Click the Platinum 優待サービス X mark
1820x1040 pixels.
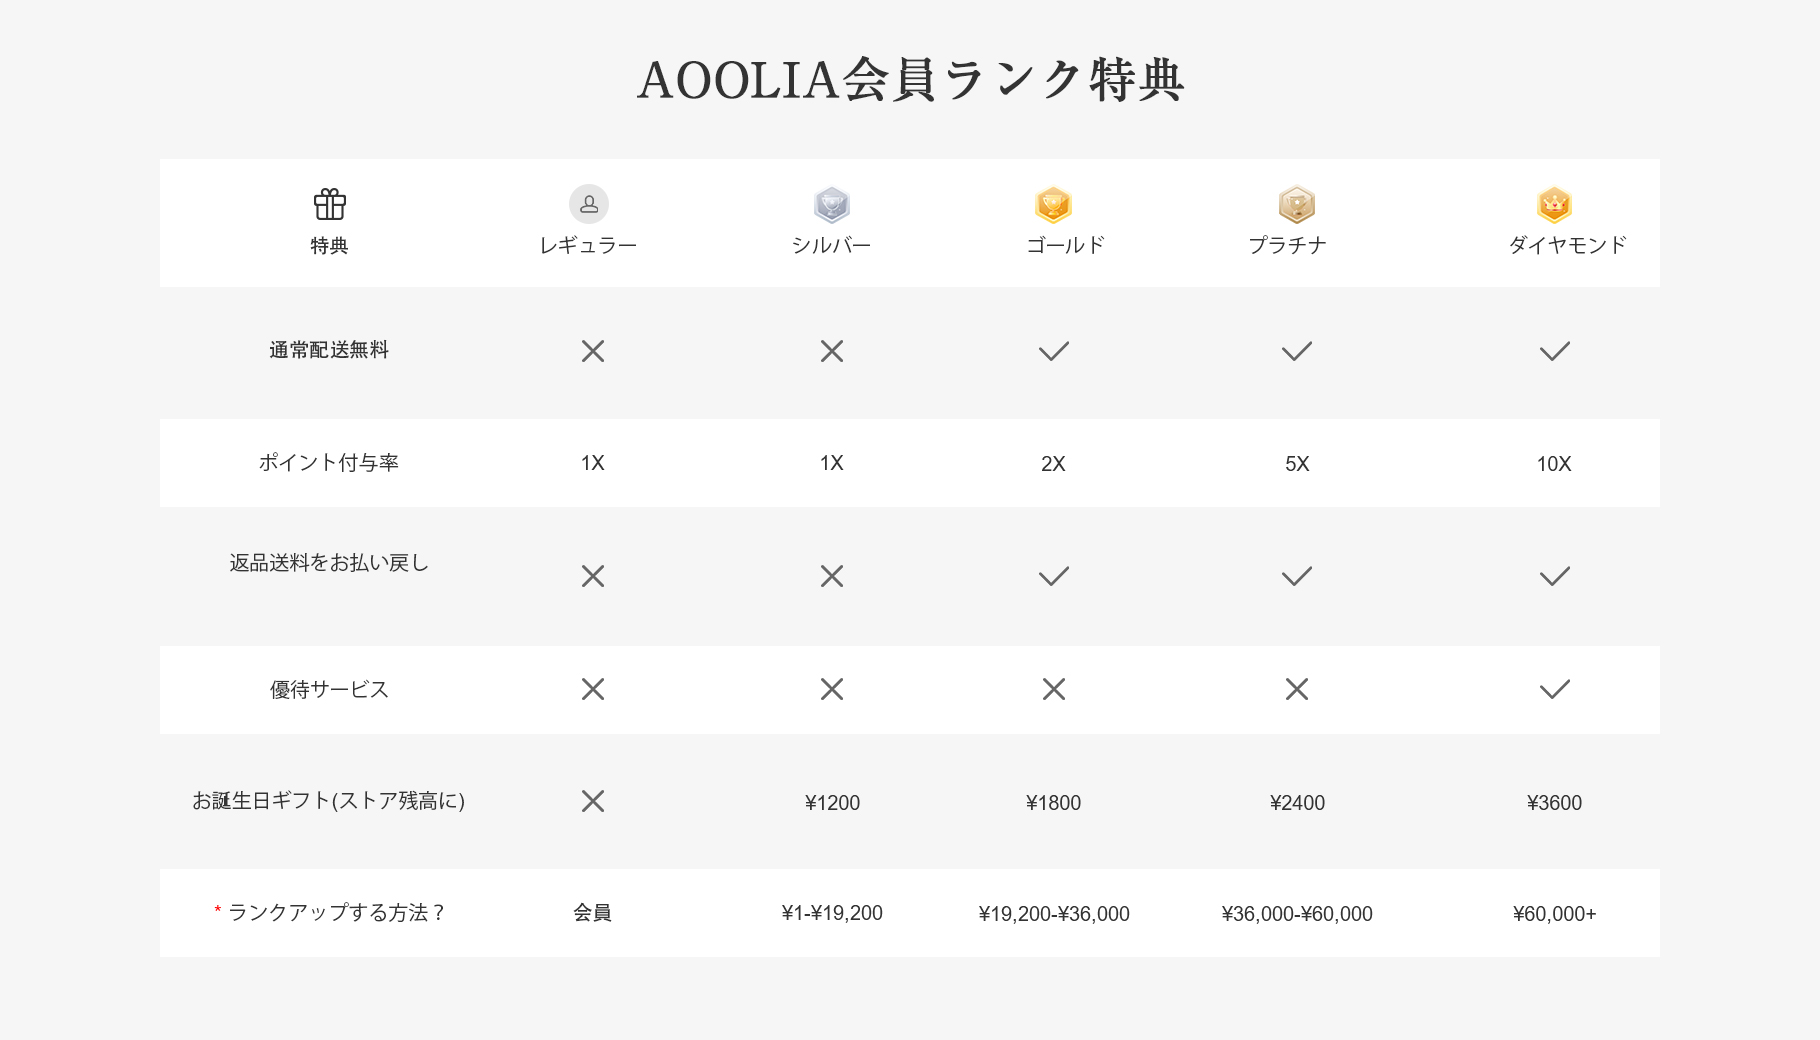click(1296, 689)
